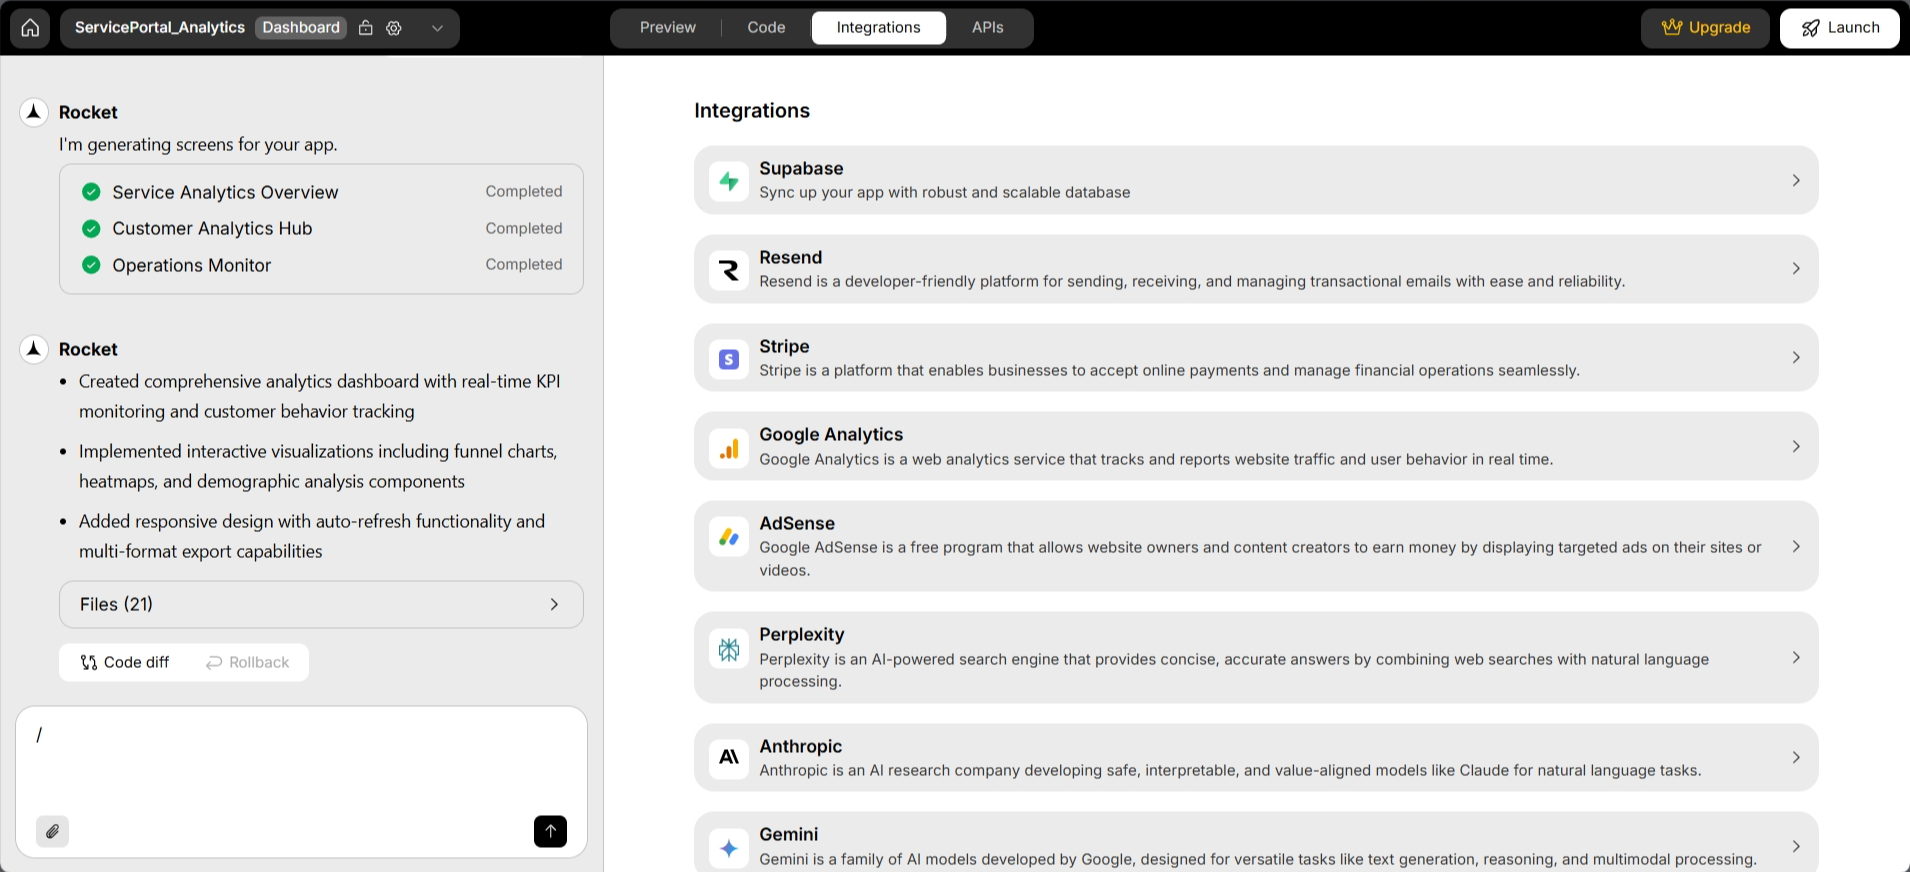Click the Resend description text

(x=1192, y=282)
